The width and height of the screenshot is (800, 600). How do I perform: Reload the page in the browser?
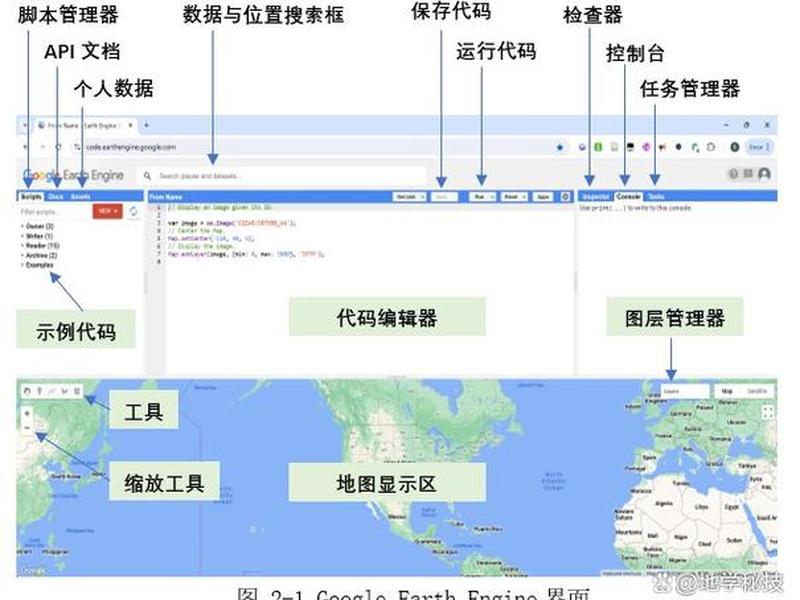pyautogui.click(x=58, y=147)
